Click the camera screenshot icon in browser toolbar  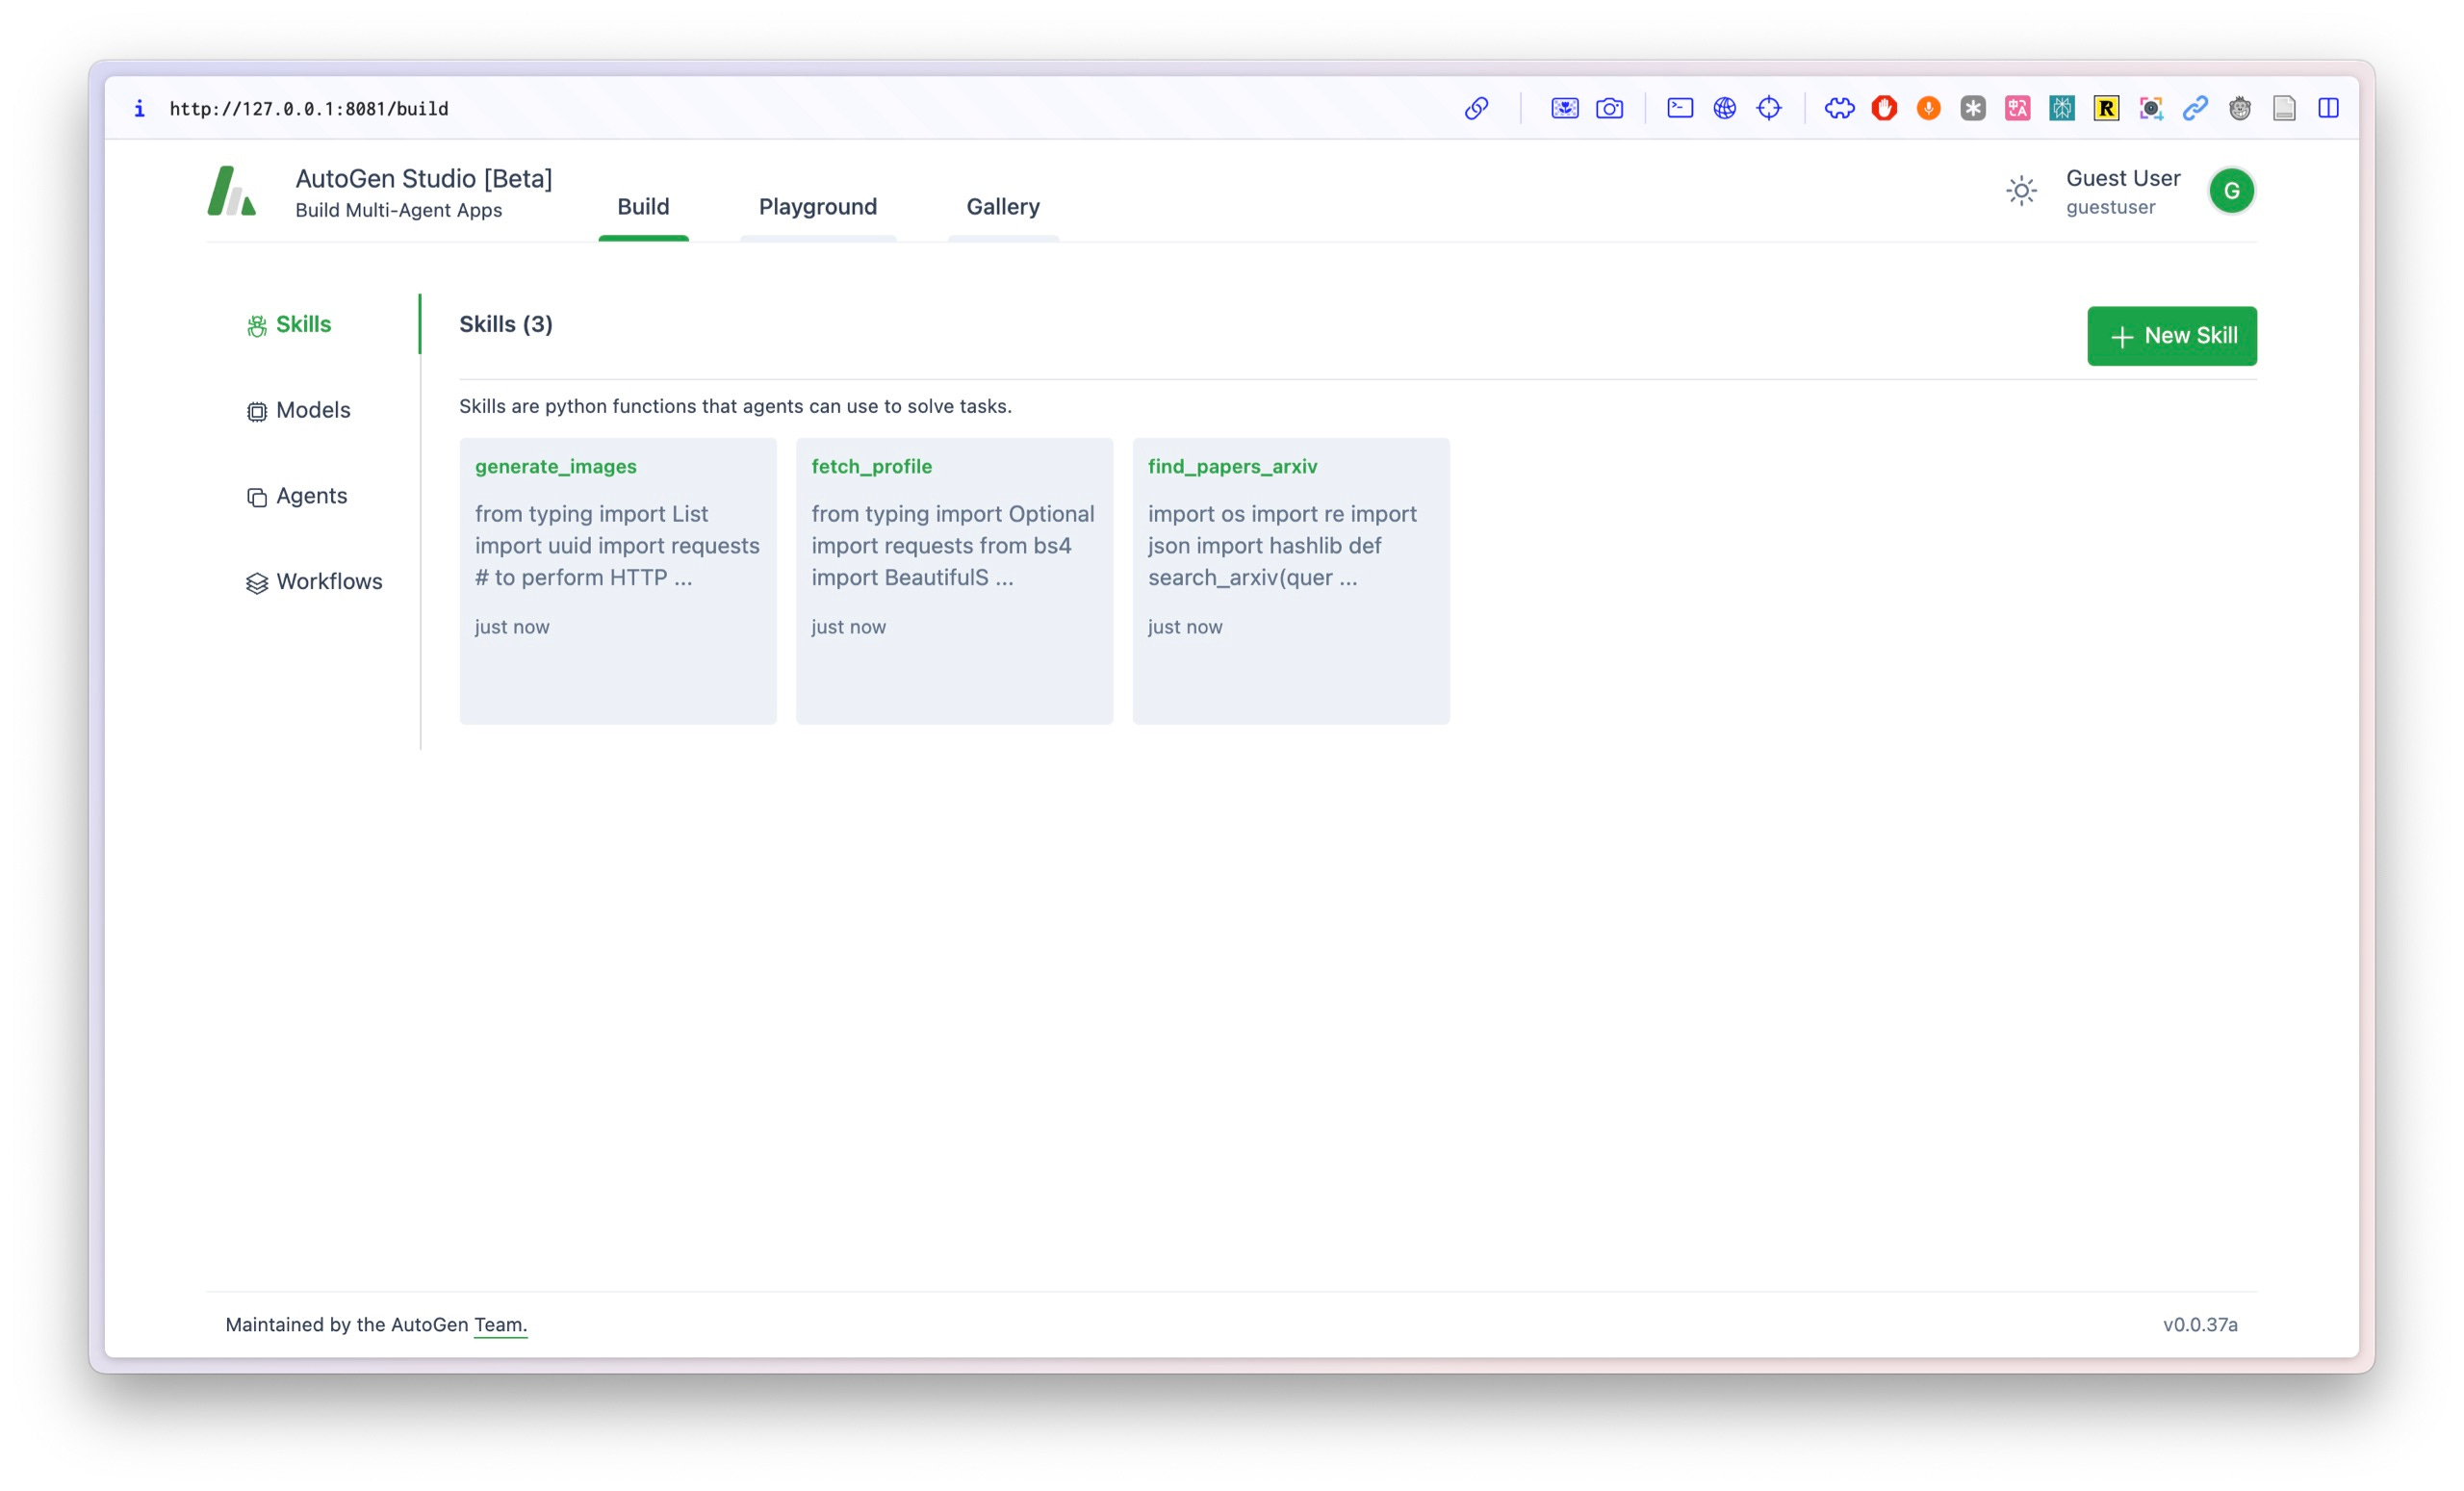point(1609,108)
